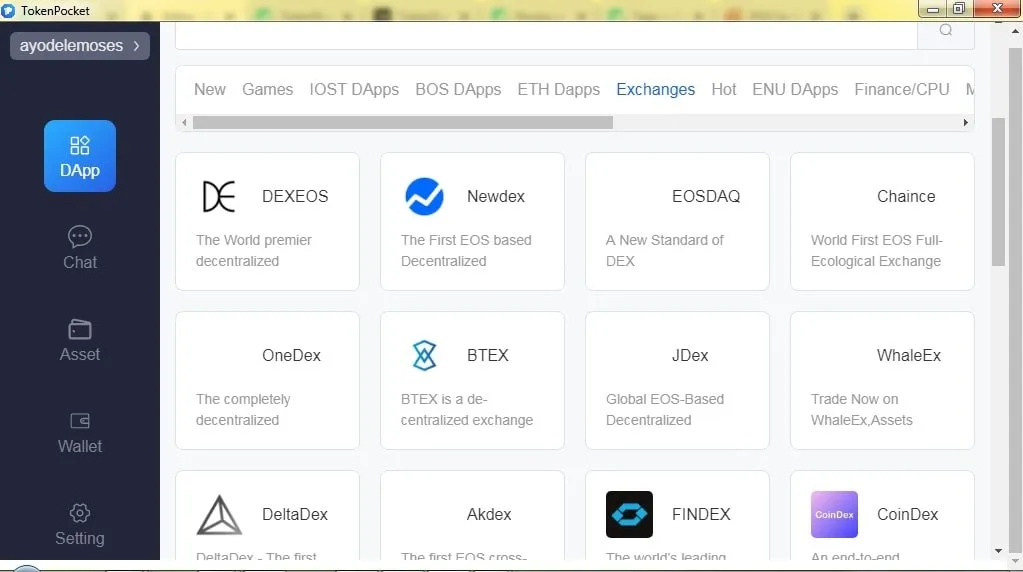The image size is (1023, 572).
Task: Click the CoinDex title text
Action: tap(908, 515)
